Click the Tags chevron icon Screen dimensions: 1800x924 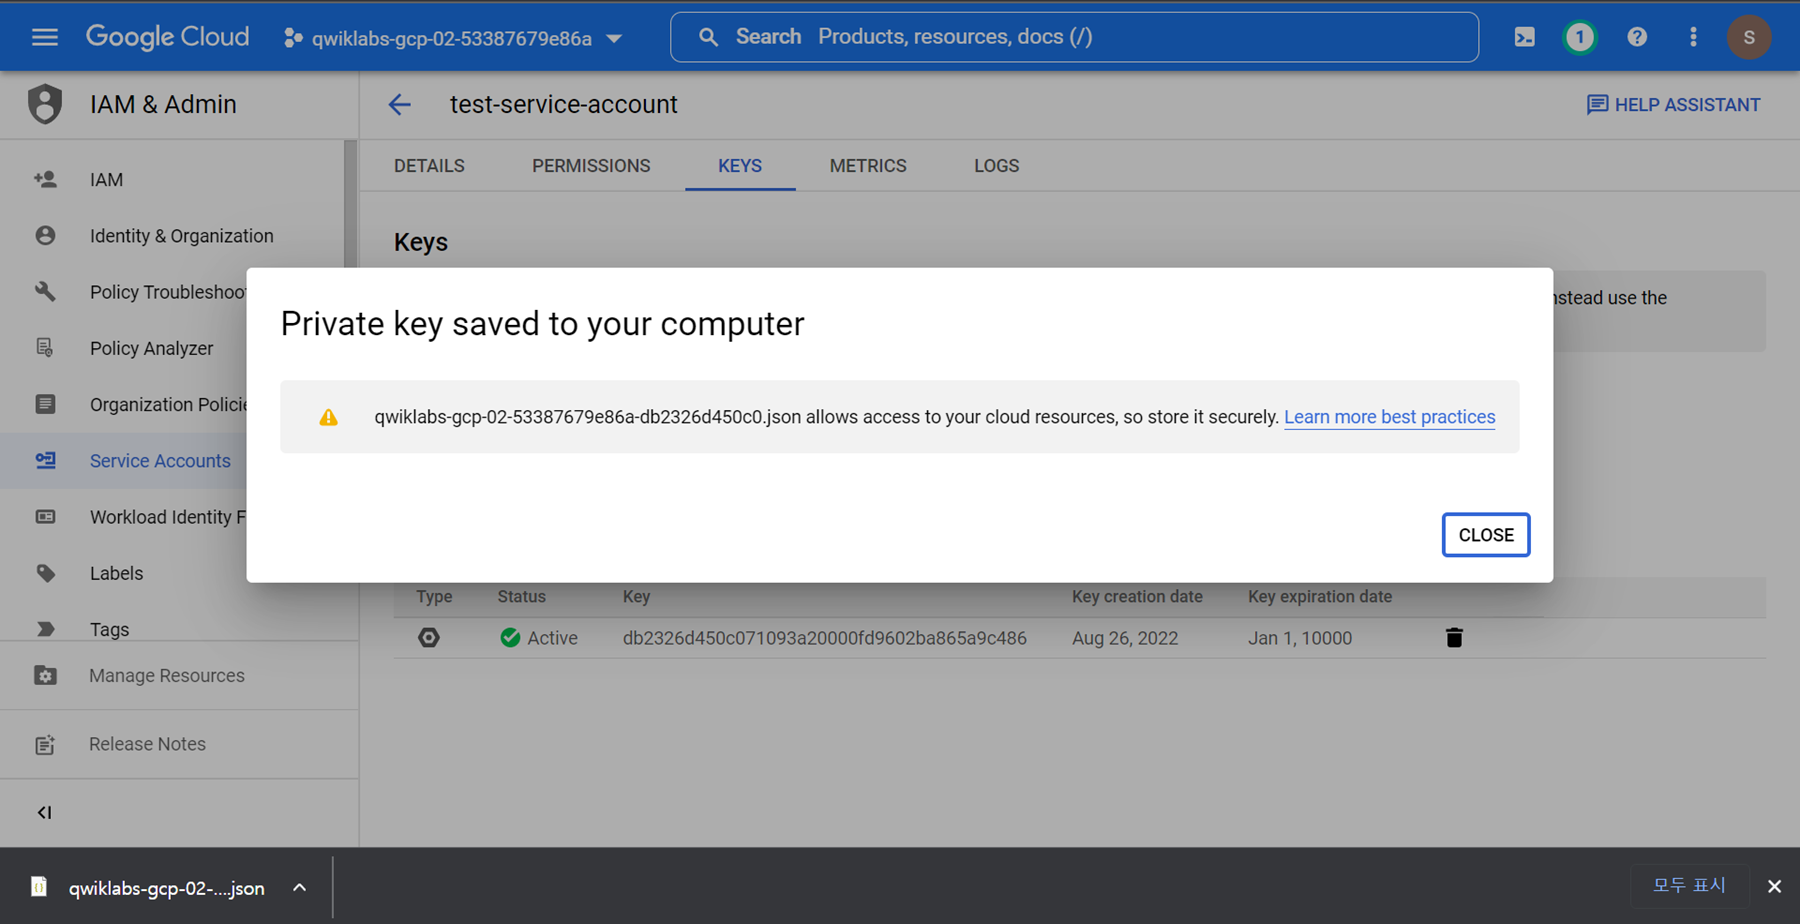point(45,629)
